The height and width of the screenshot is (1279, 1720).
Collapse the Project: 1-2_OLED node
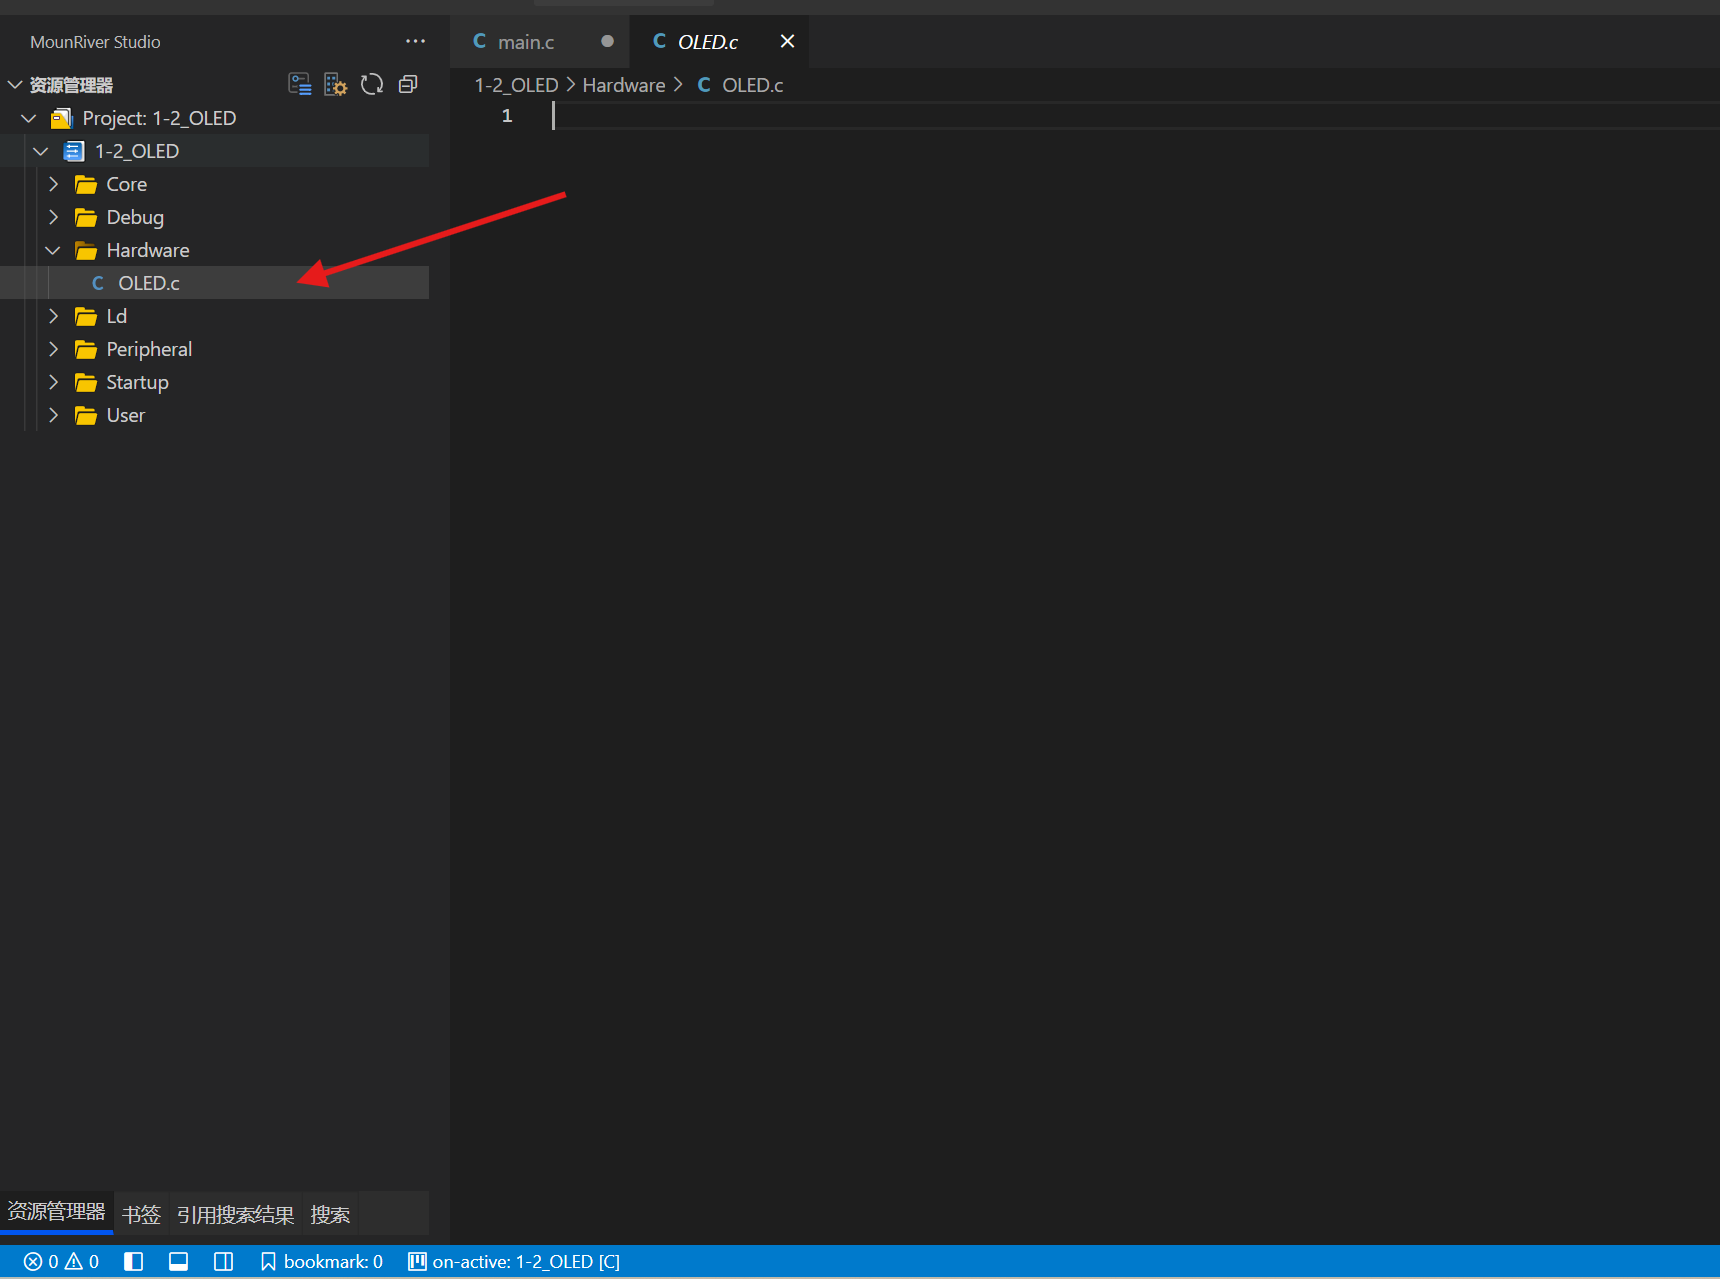coord(29,118)
